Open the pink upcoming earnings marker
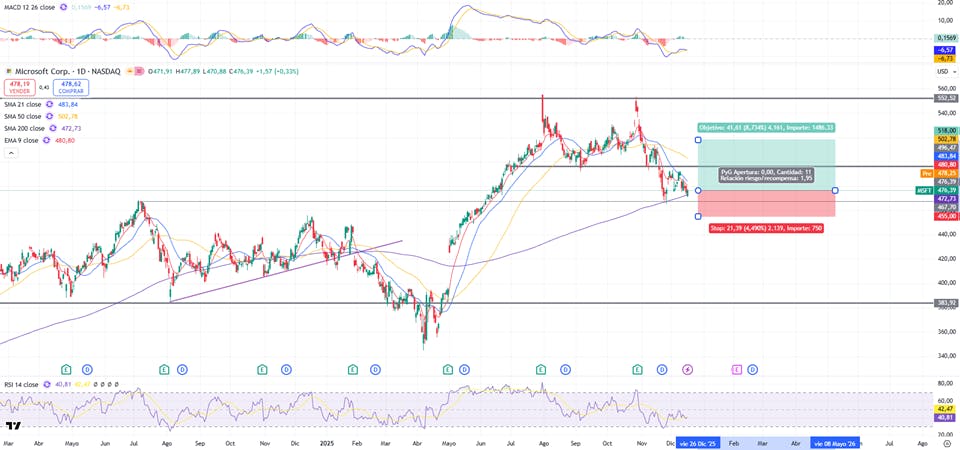 (737, 369)
